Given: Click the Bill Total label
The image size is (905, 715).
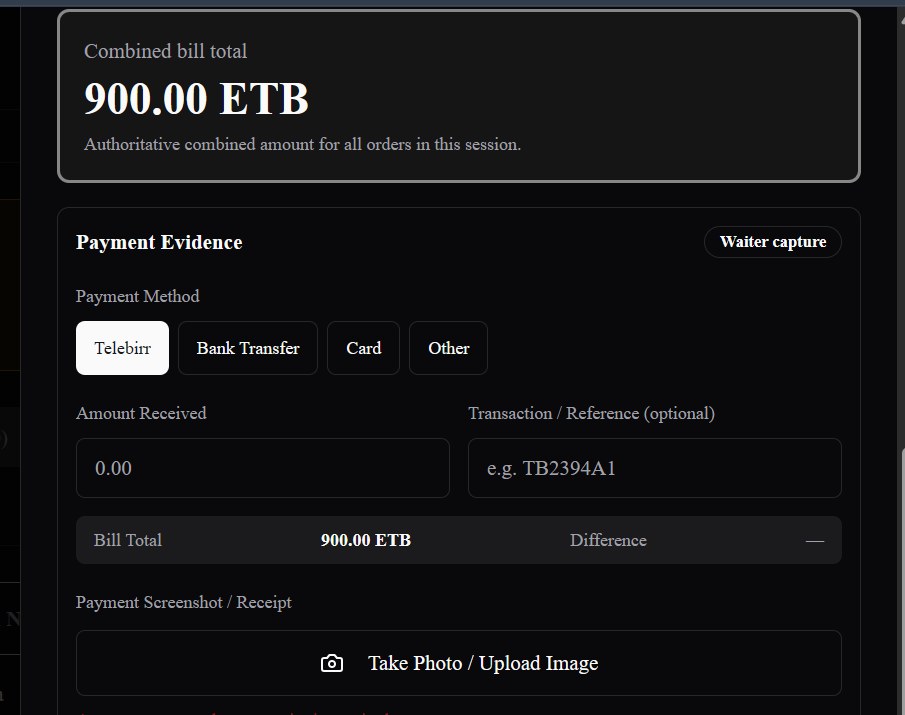Looking at the screenshot, I should (128, 540).
